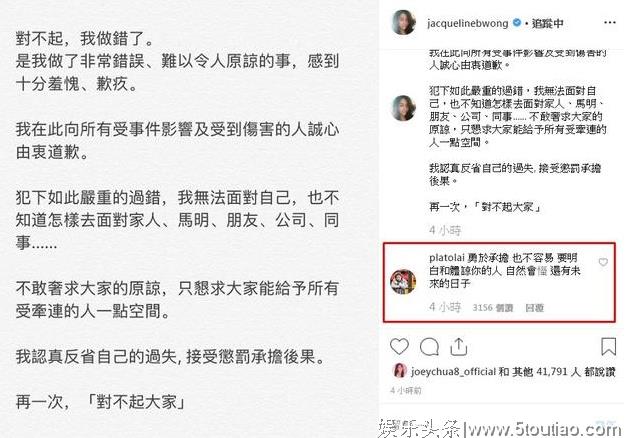
Task: Click the 4 小時 caption timestamp
Action: click(445, 230)
